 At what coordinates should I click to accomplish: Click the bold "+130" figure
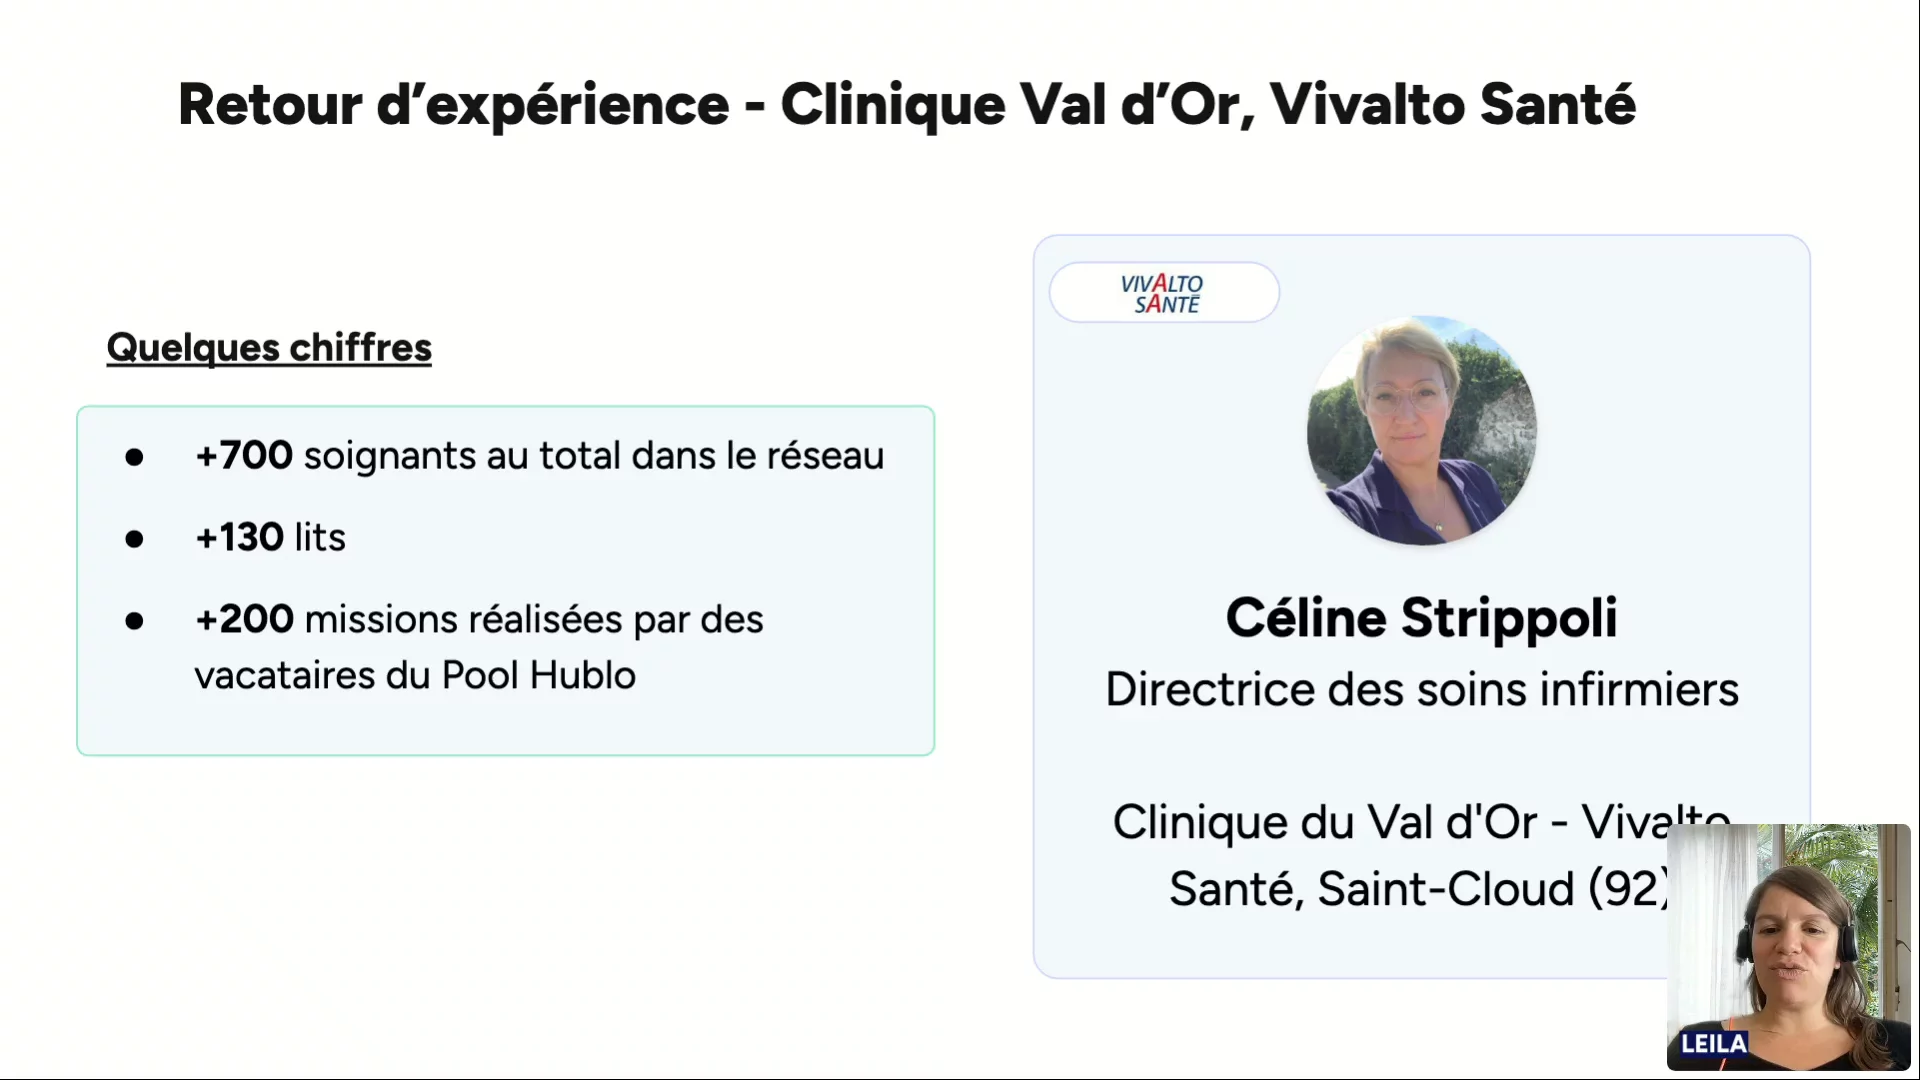(240, 537)
